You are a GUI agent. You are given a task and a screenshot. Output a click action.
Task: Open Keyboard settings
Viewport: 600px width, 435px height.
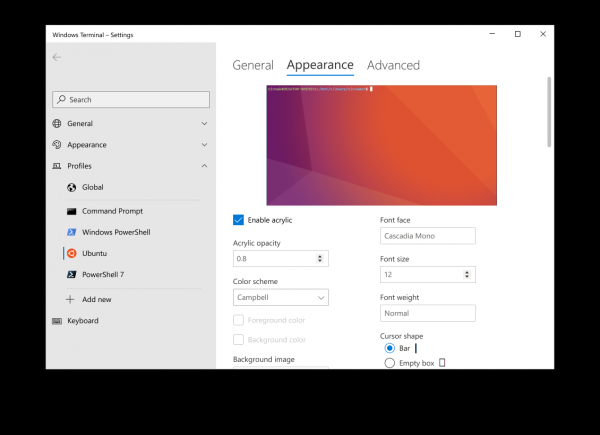coord(82,321)
